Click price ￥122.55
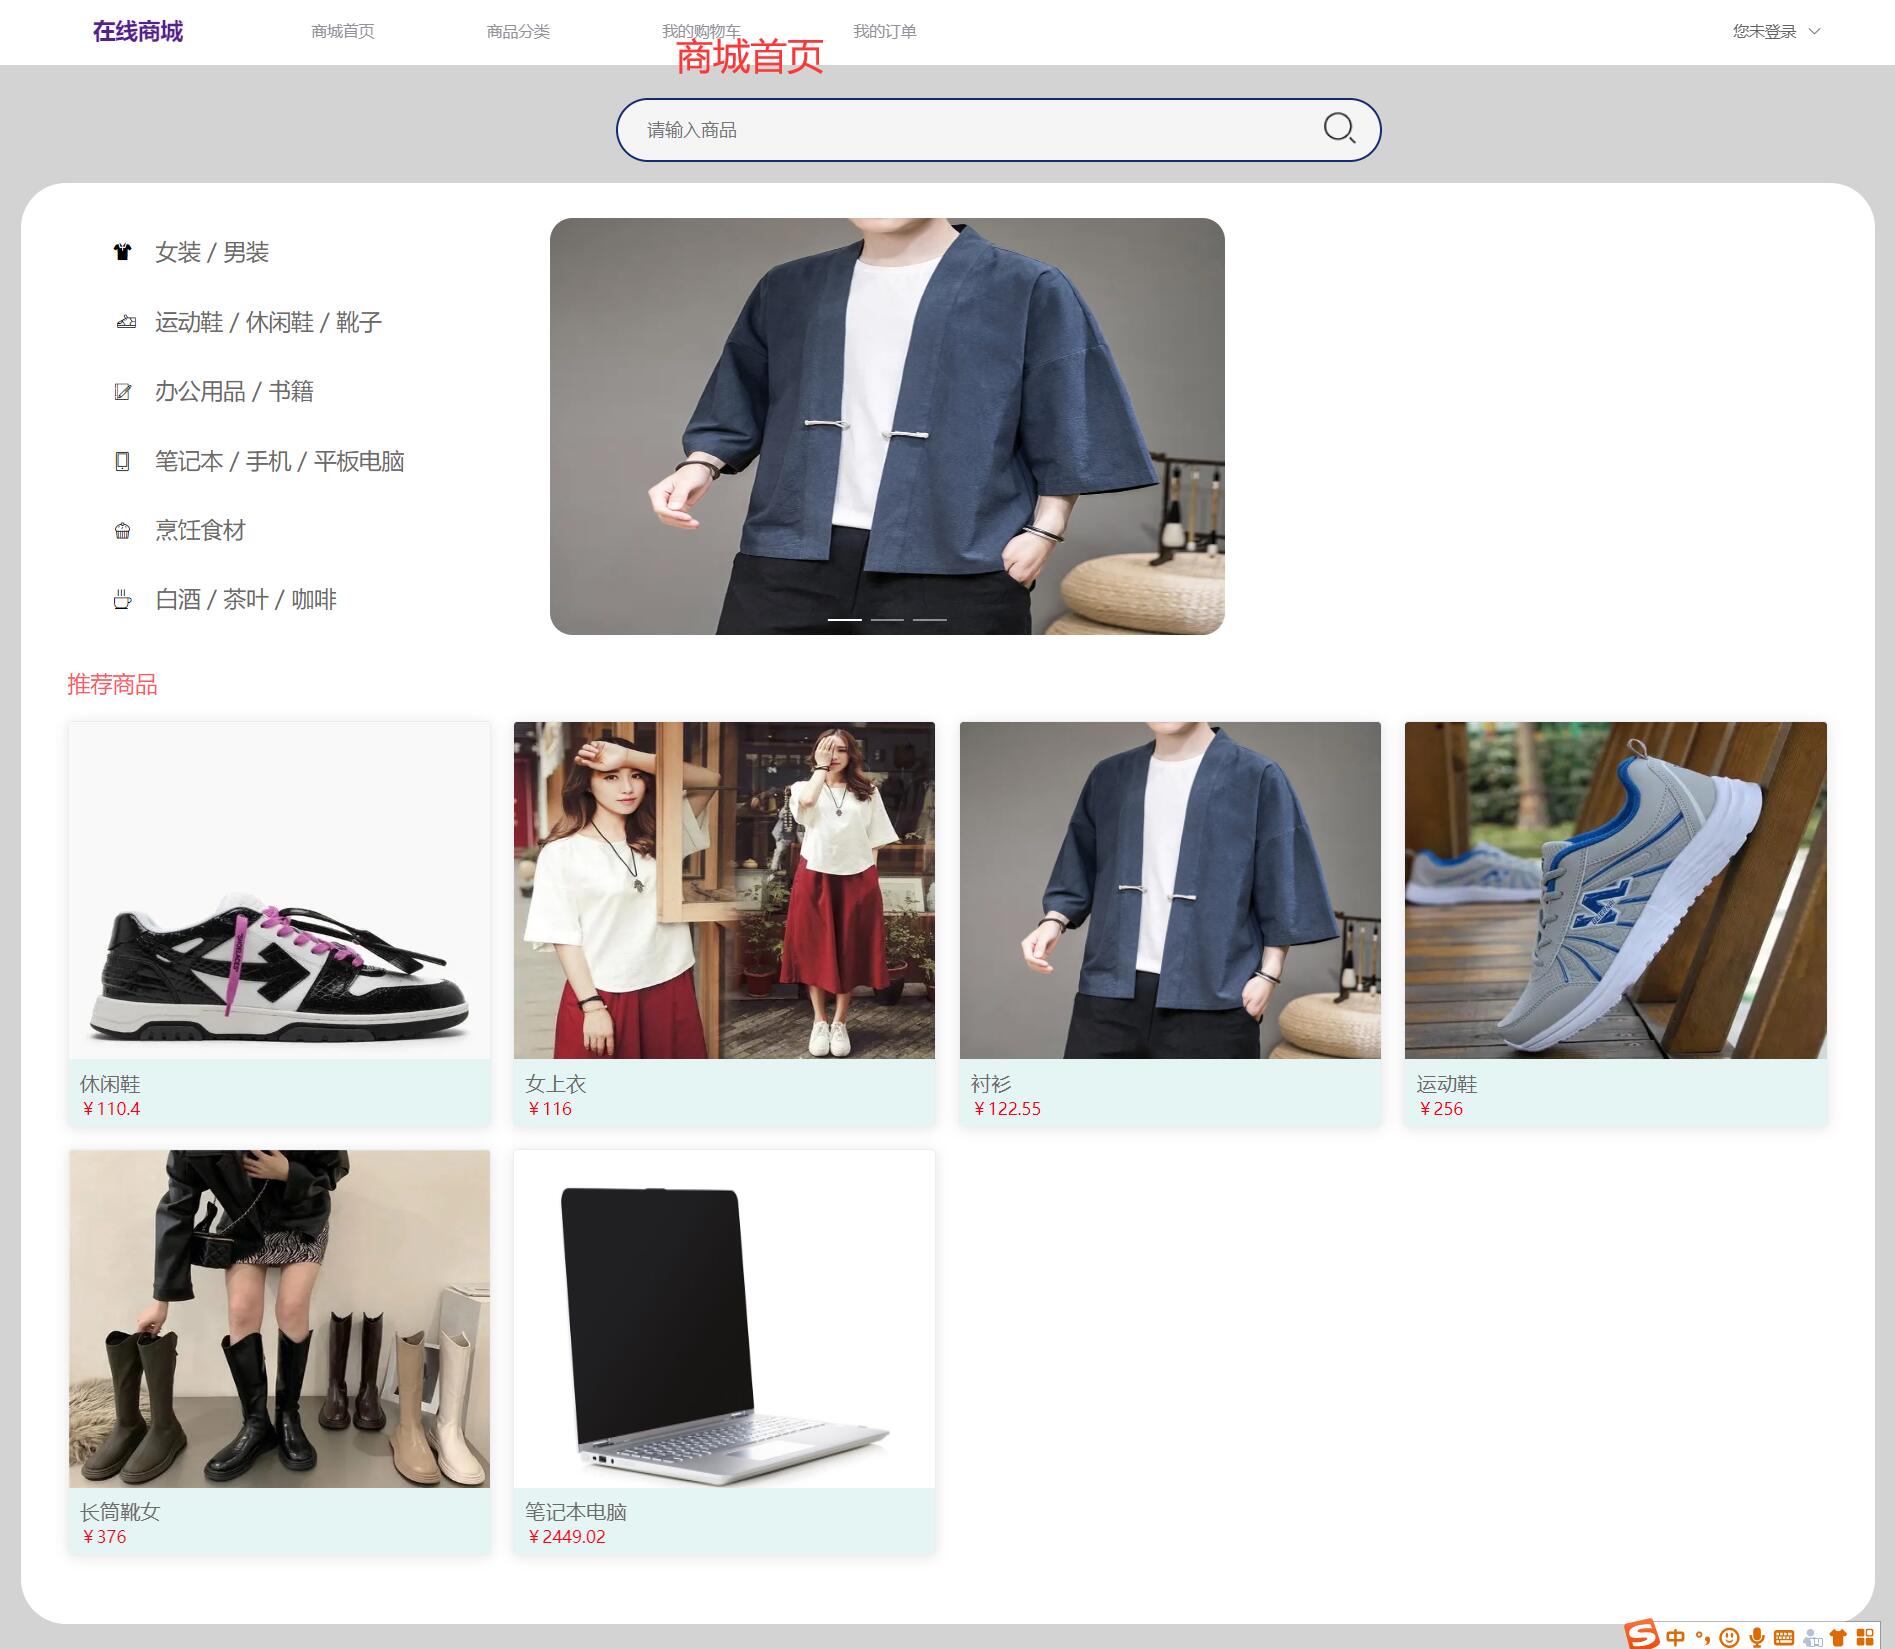 (x=1006, y=1109)
